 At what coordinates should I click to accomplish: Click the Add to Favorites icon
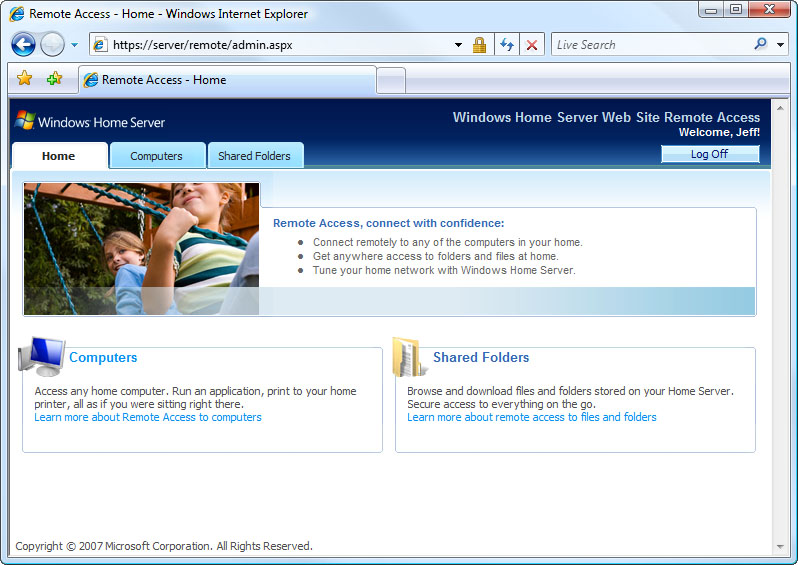click(x=54, y=79)
